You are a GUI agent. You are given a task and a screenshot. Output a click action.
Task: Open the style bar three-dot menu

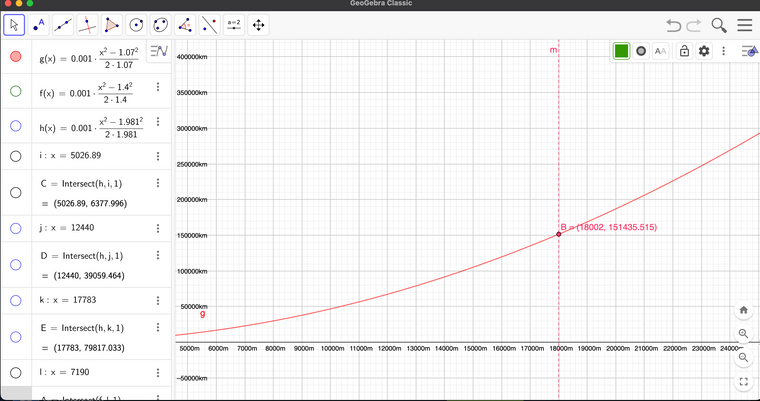(x=723, y=51)
